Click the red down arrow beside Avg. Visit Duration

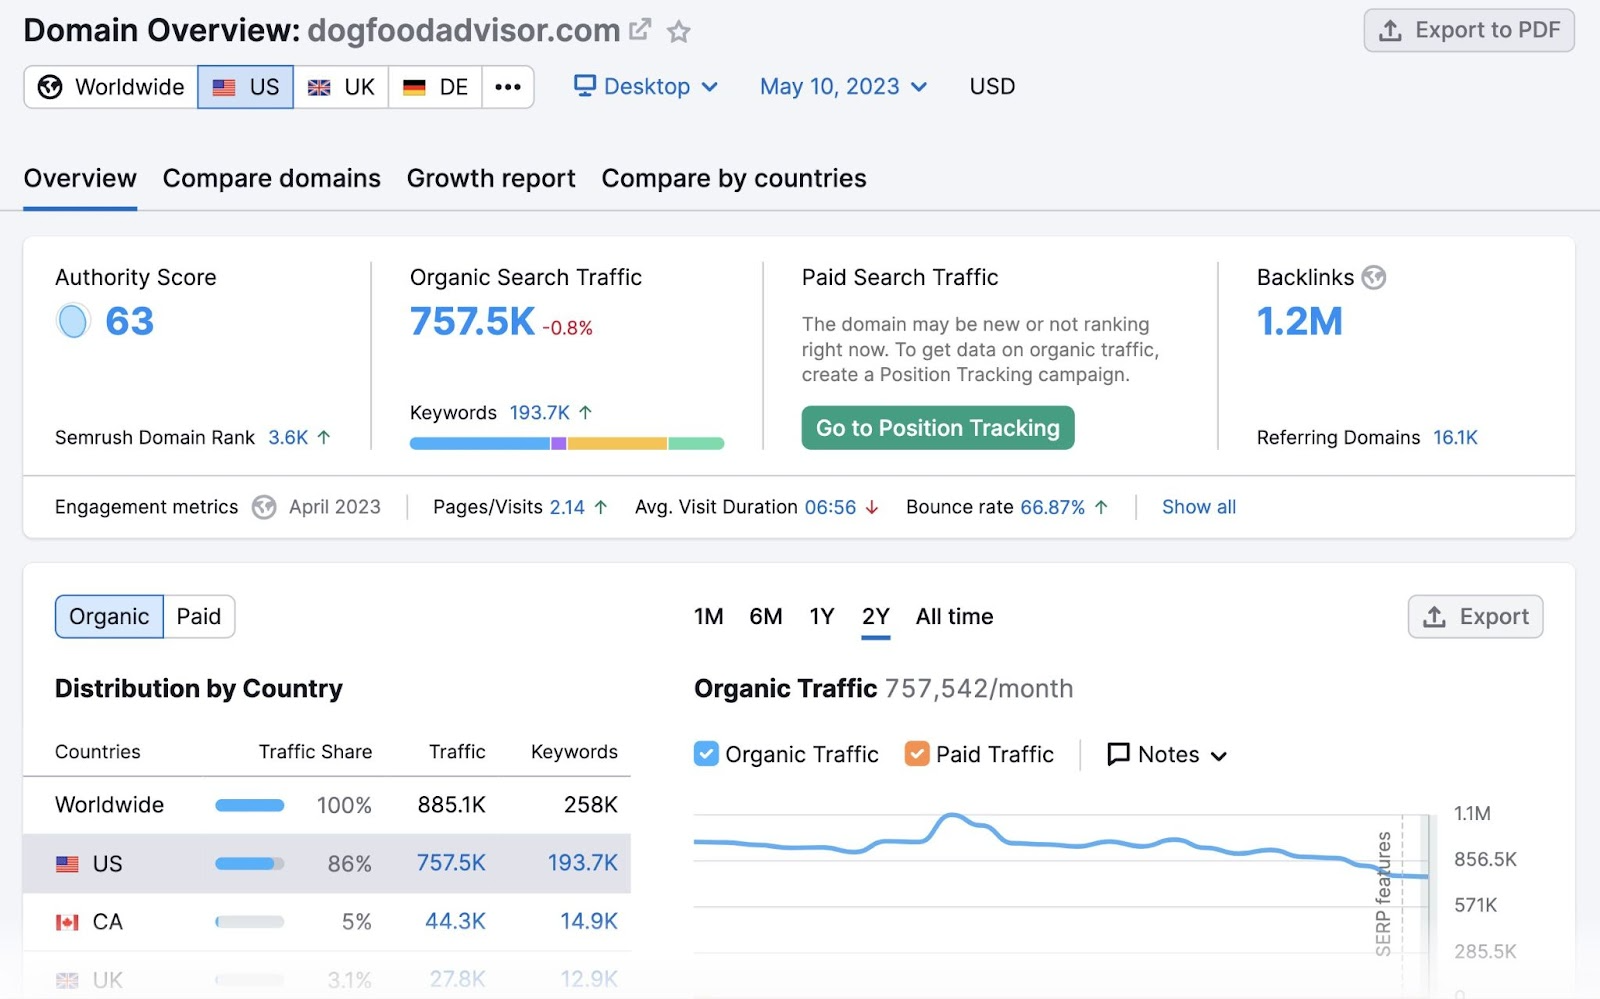click(x=872, y=507)
